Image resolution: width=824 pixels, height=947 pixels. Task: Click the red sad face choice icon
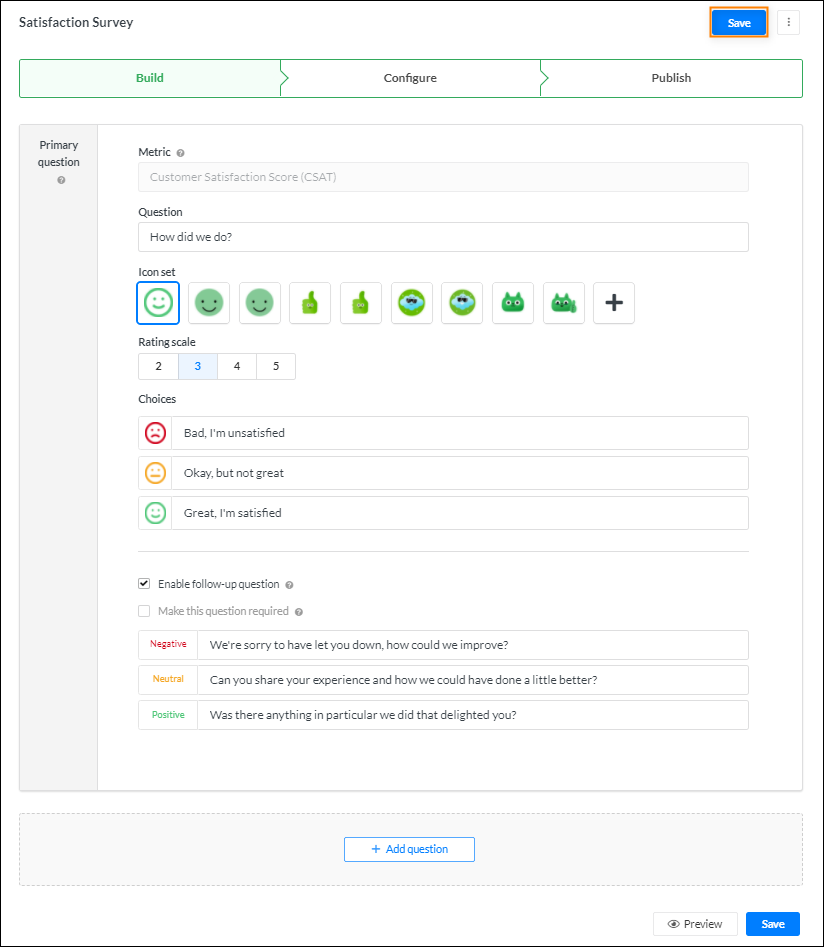[x=155, y=433]
